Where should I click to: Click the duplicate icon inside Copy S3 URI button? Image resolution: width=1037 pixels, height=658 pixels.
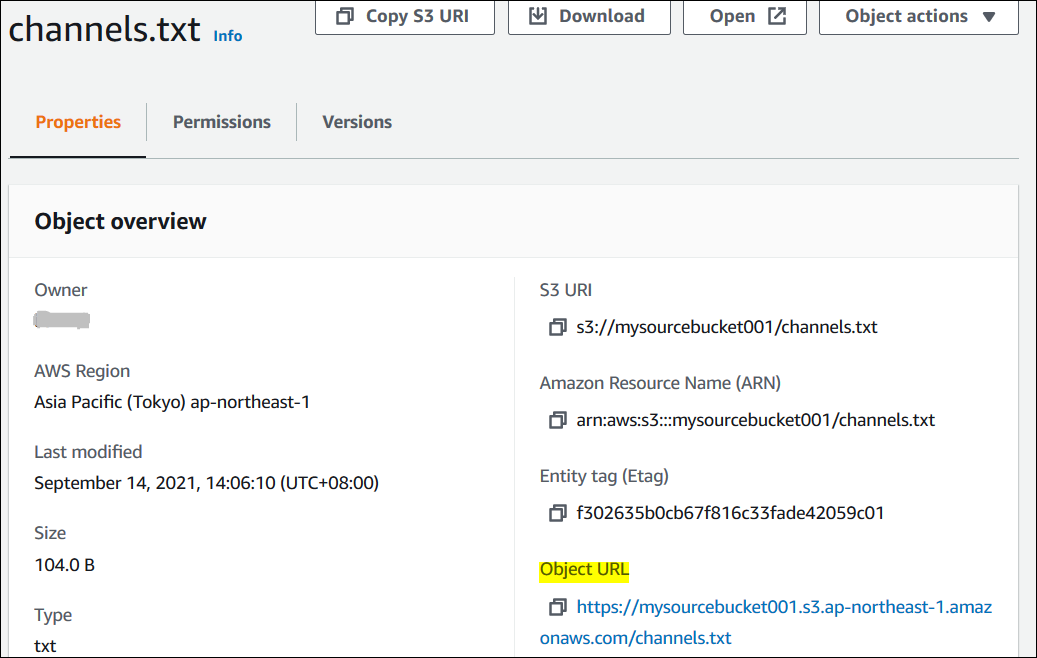(x=344, y=16)
